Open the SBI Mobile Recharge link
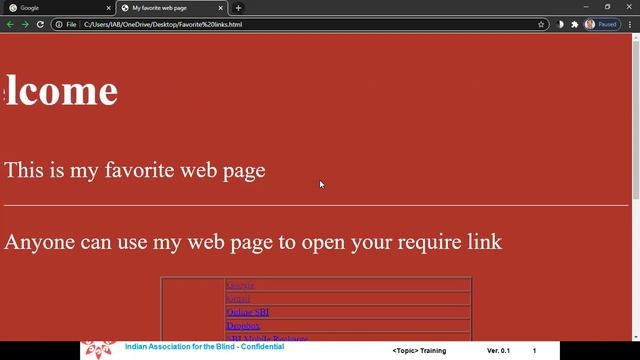Screen dimensions: 640x360 267,338
